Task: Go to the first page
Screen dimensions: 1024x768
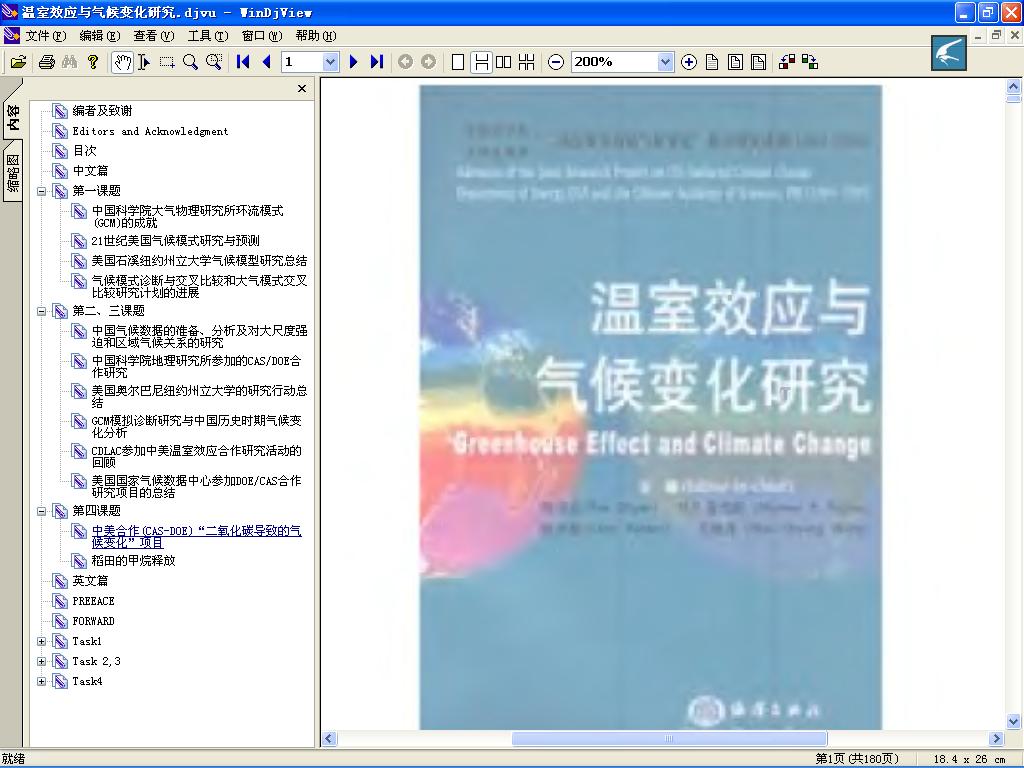Action: [243, 62]
